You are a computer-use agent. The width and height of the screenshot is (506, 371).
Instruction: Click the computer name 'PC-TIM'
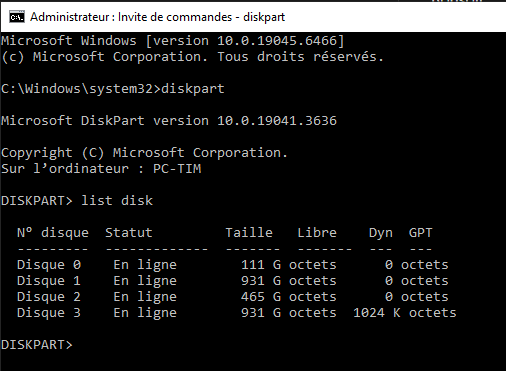click(x=177, y=169)
